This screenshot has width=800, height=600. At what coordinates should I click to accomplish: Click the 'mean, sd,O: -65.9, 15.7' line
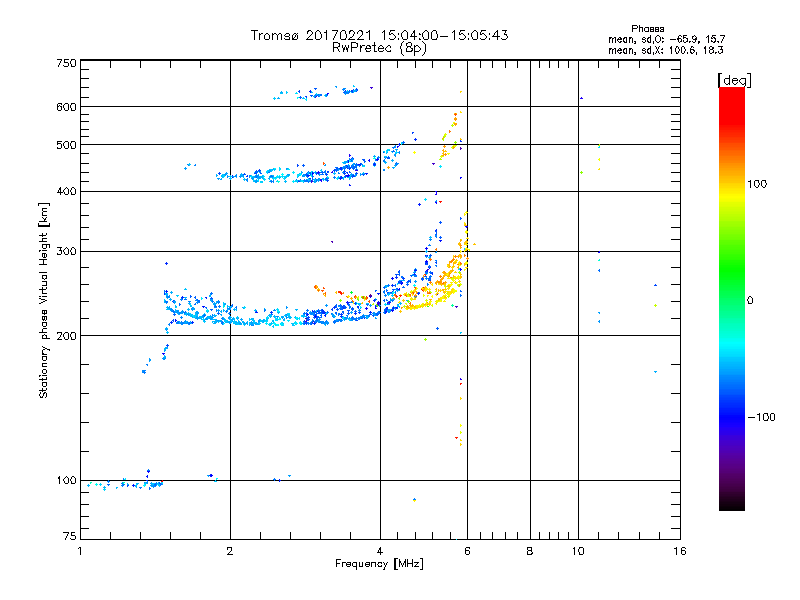[666, 39]
